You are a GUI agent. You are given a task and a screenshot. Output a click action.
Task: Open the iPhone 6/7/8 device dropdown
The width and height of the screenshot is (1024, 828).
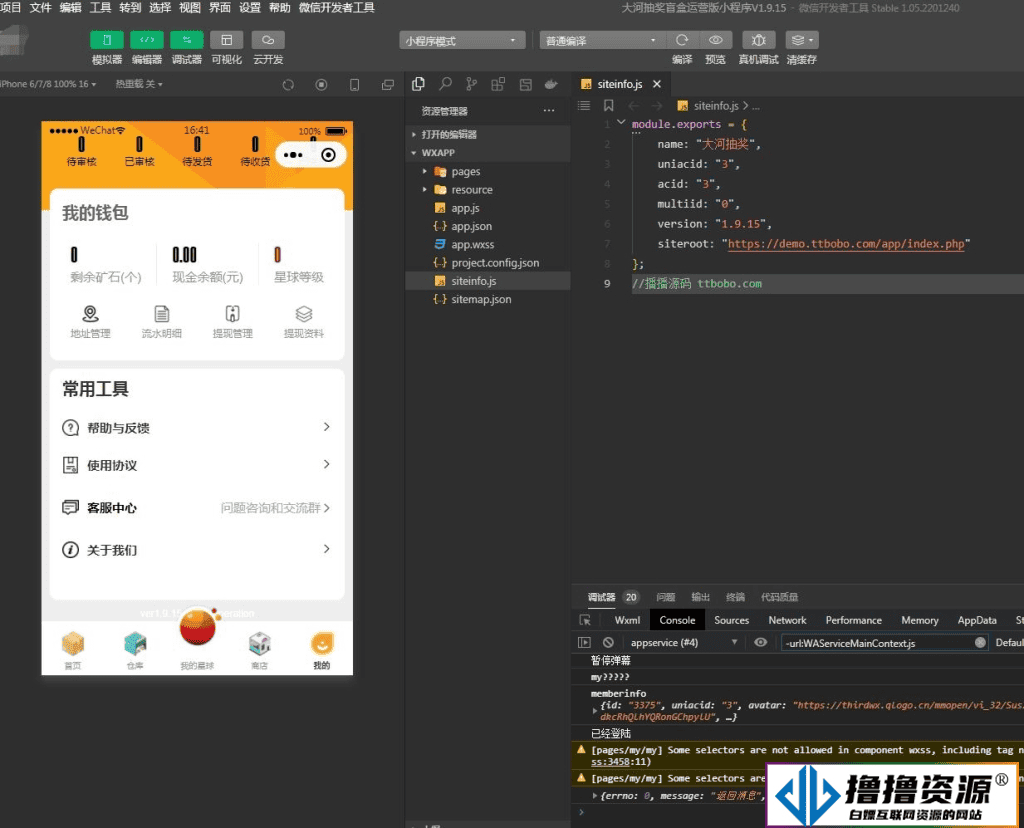point(48,84)
